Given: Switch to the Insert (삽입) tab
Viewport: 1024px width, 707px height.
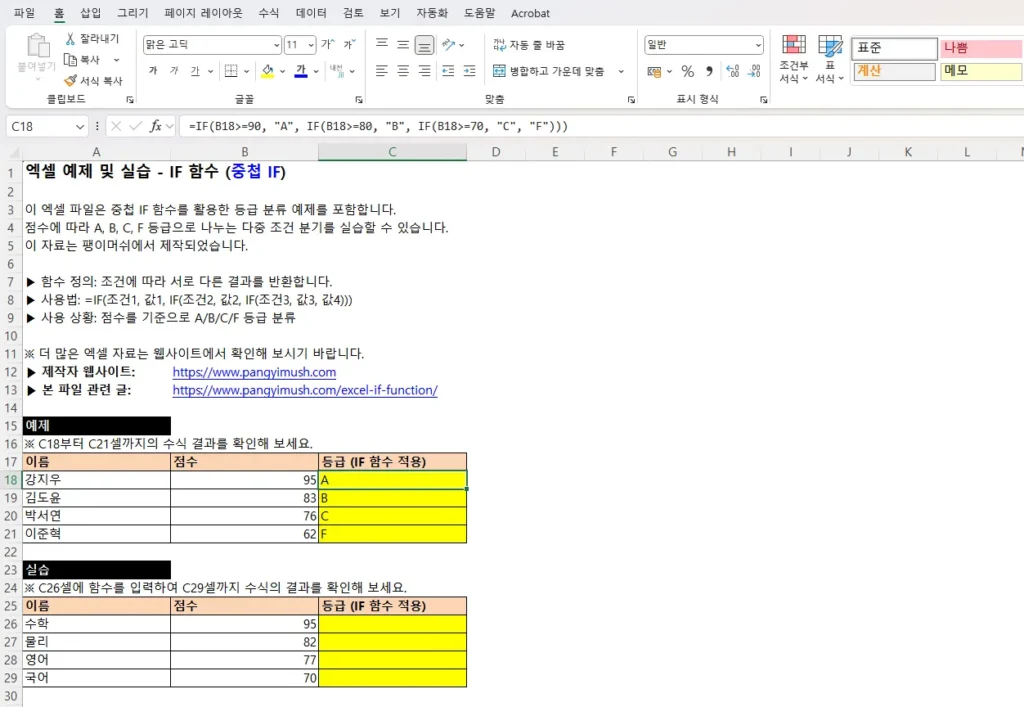Looking at the screenshot, I should pos(91,13).
